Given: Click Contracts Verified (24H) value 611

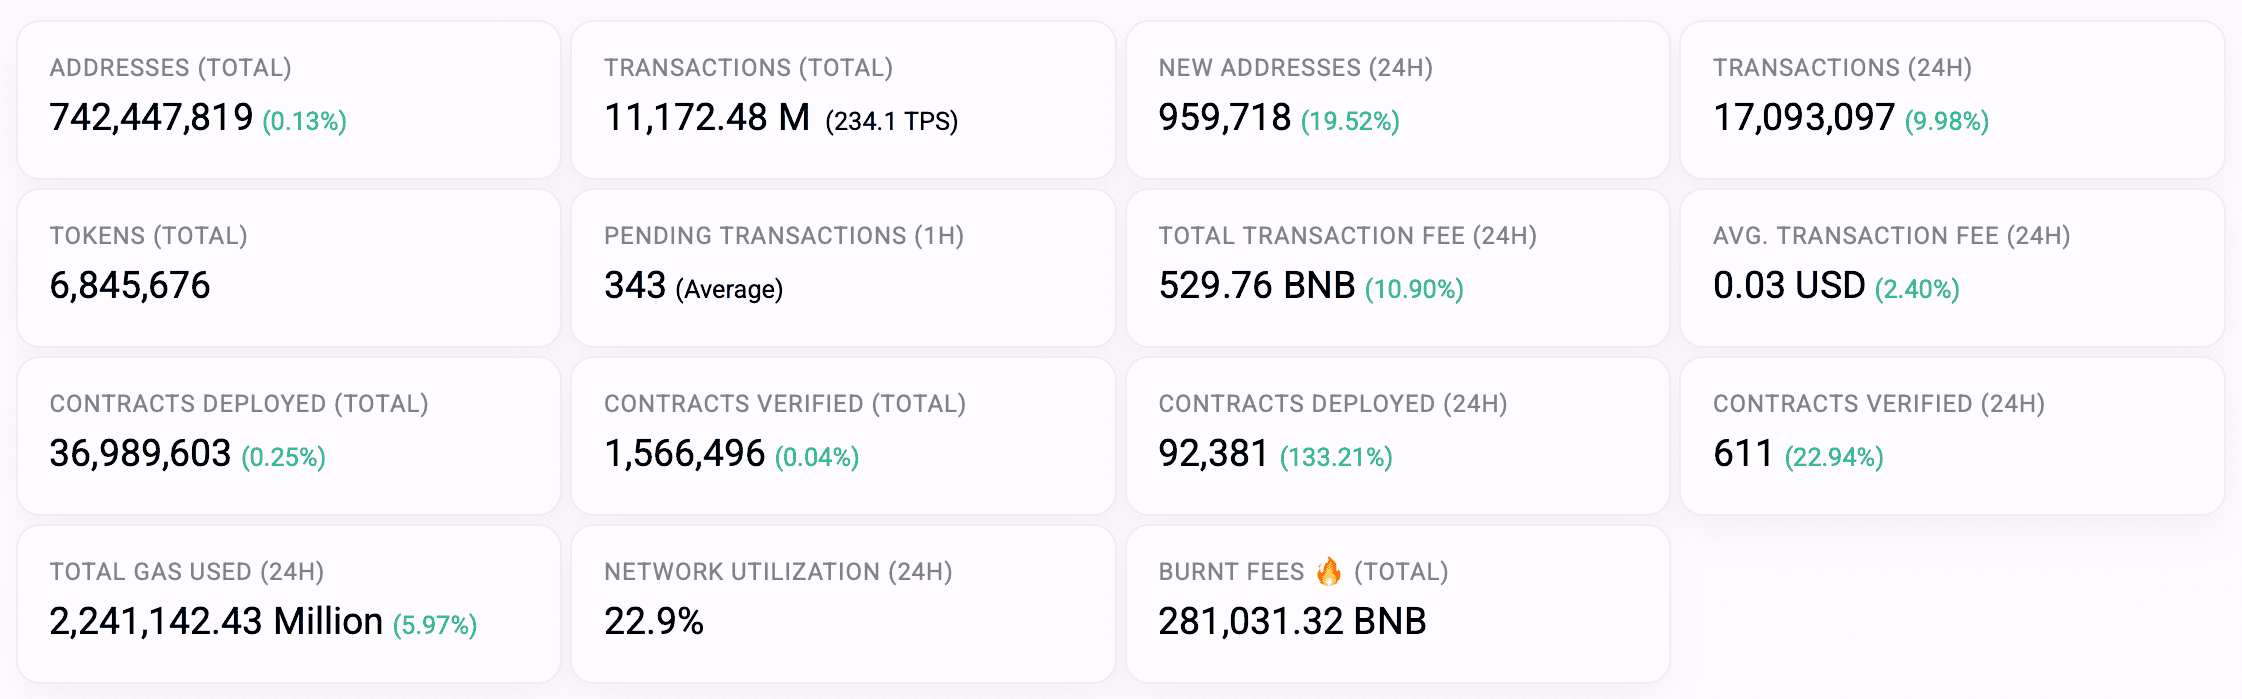Looking at the screenshot, I should point(1743,454).
